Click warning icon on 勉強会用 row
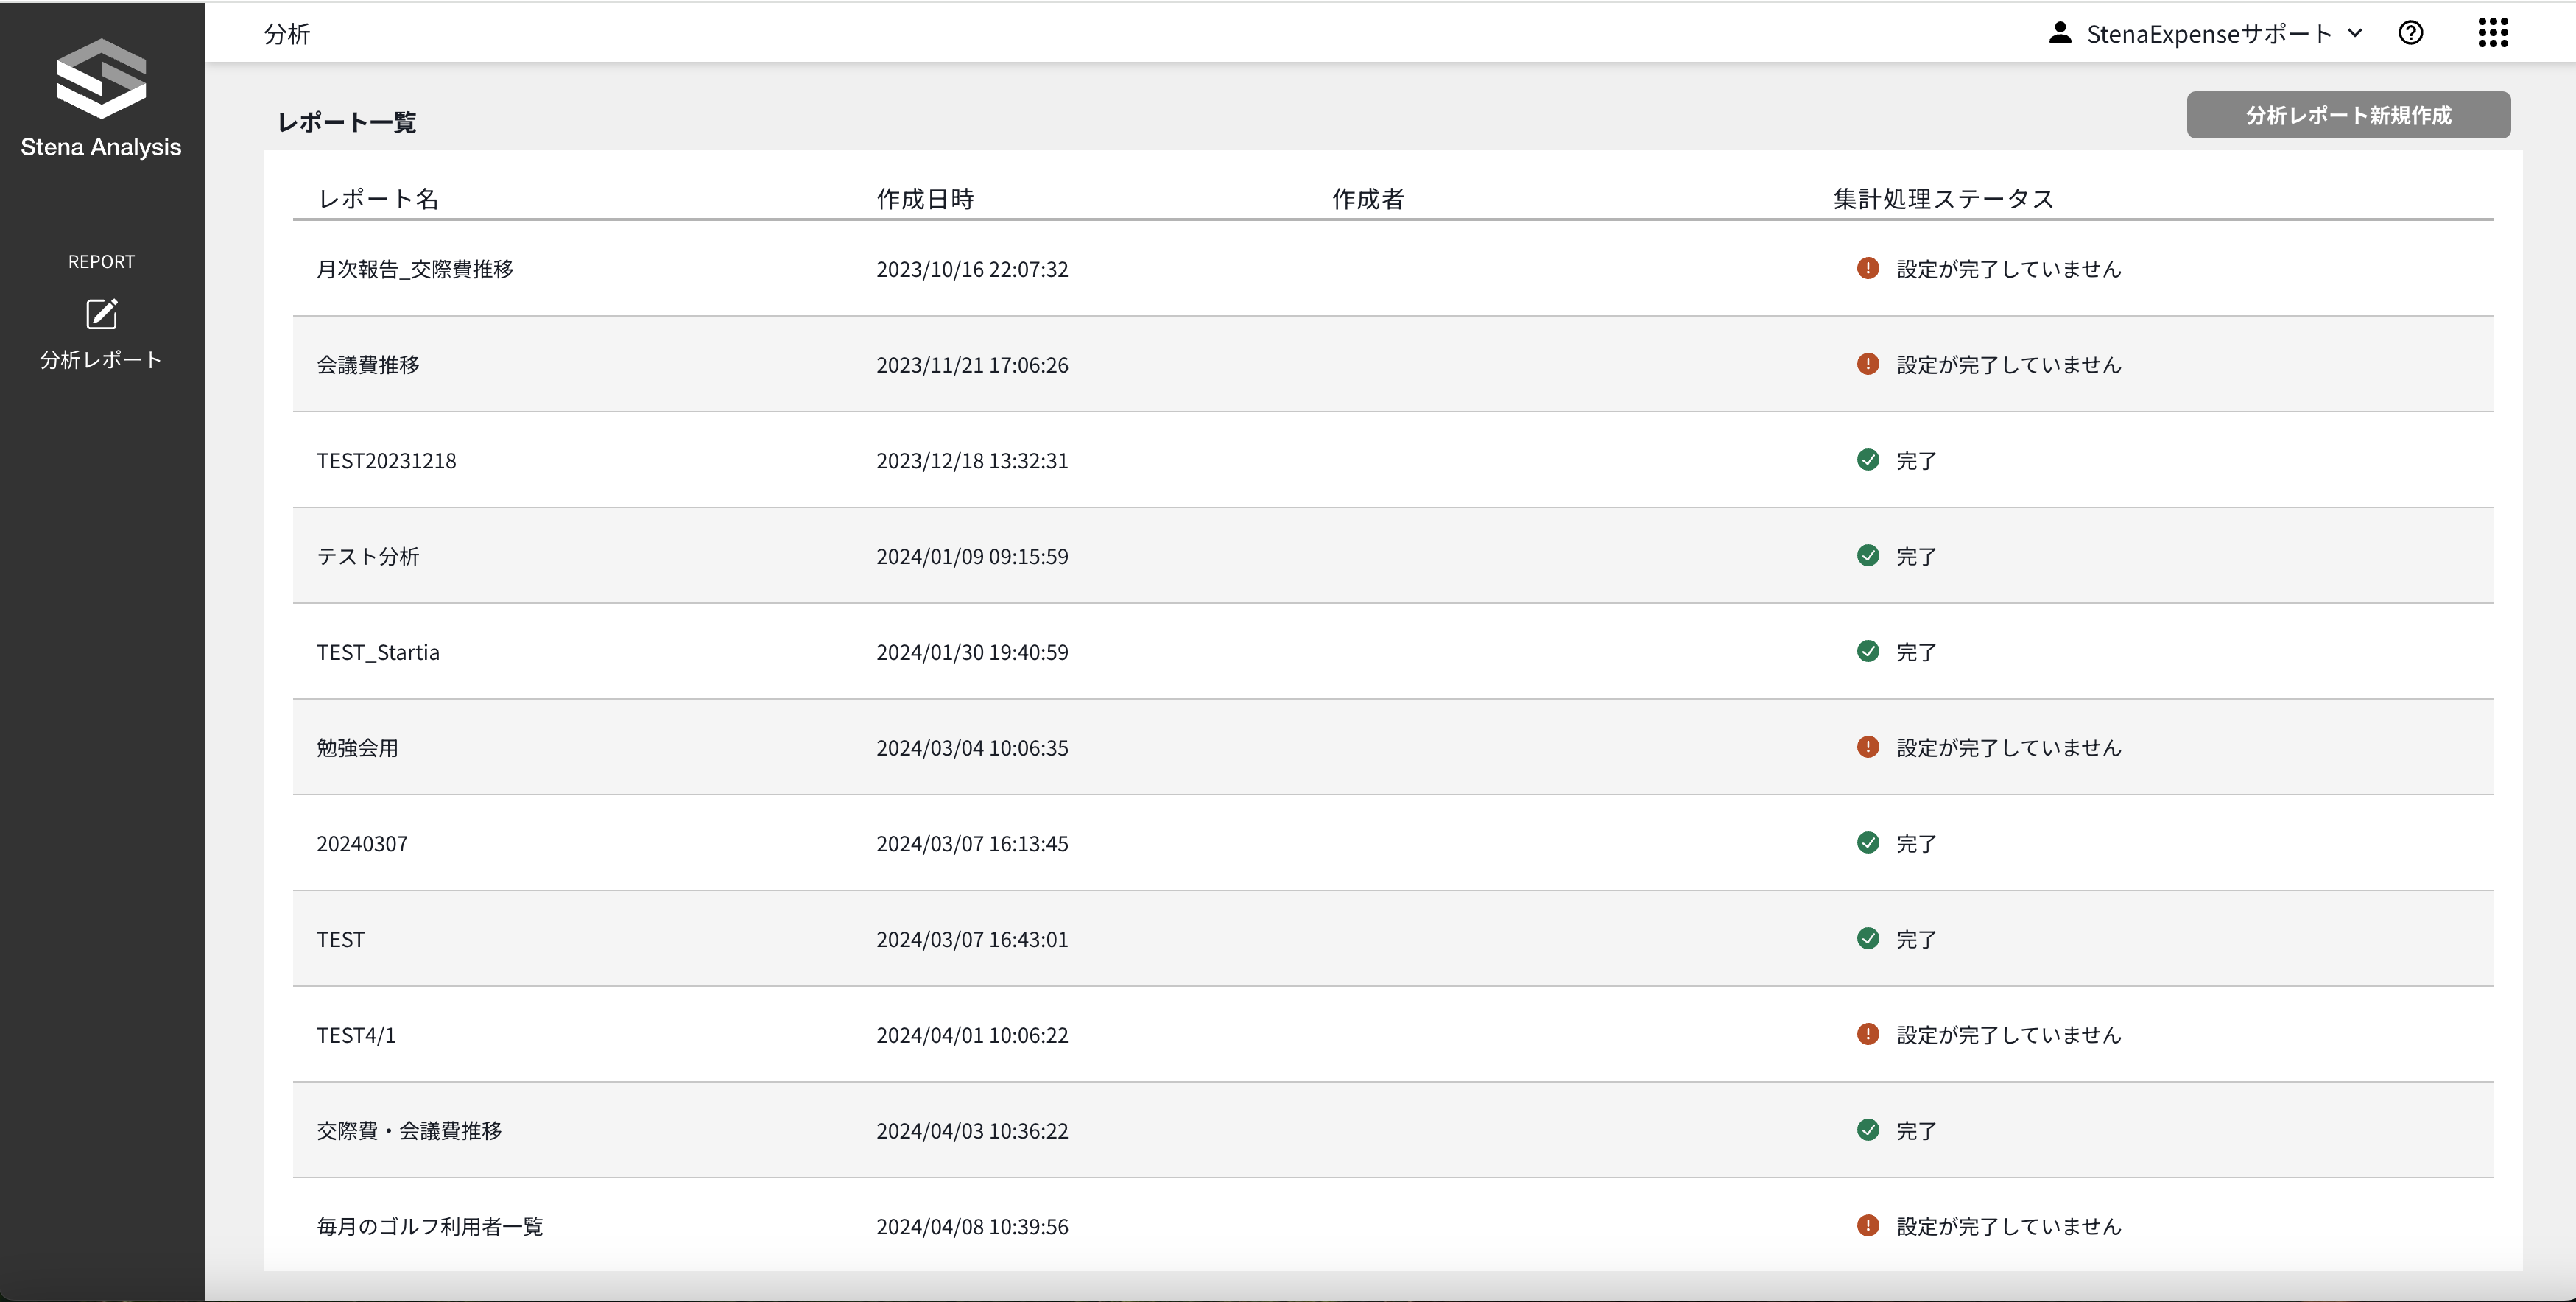 point(1867,747)
